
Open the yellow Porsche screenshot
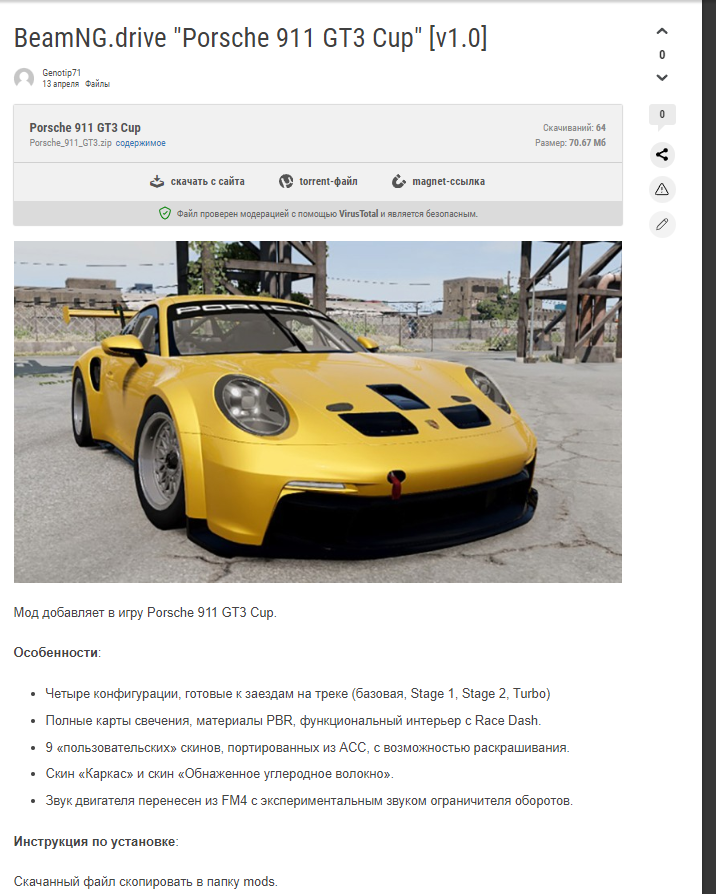(318, 412)
